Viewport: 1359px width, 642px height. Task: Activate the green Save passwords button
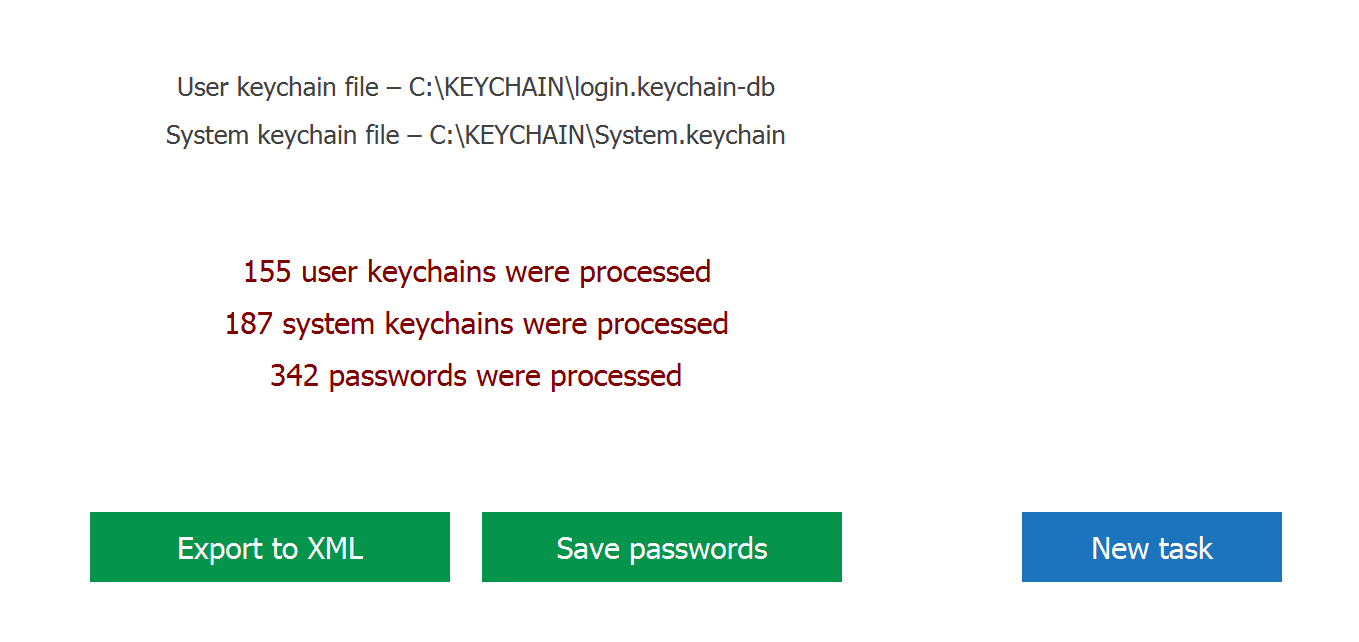(x=661, y=547)
